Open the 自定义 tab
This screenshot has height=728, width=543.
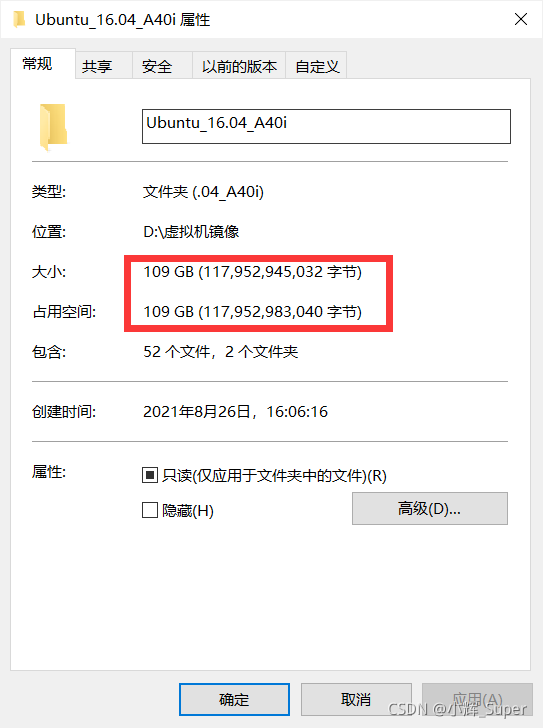(x=317, y=66)
